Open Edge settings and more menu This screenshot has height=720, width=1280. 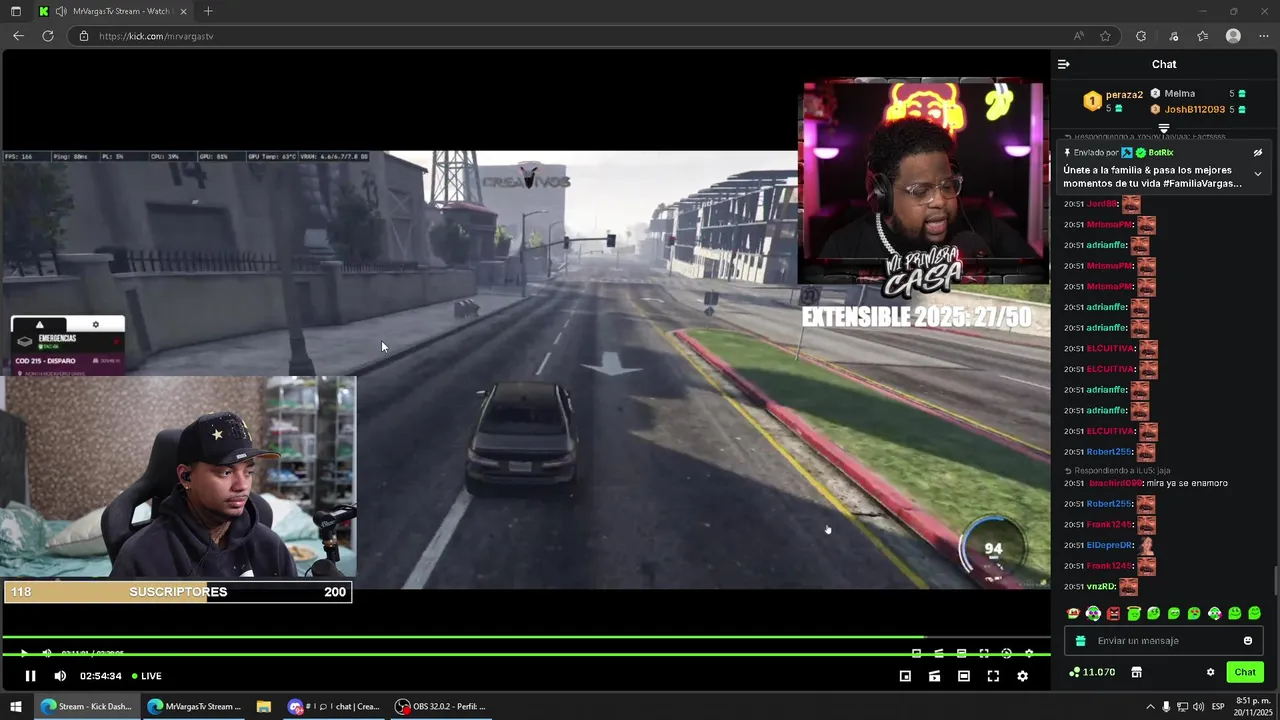[1262, 36]
